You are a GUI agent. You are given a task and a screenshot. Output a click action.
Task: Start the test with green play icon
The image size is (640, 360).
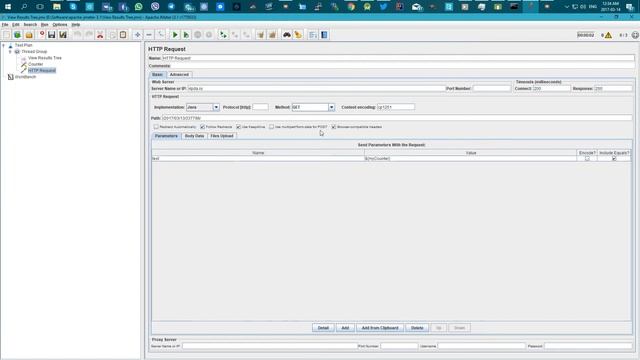click(x=175, y=35)
